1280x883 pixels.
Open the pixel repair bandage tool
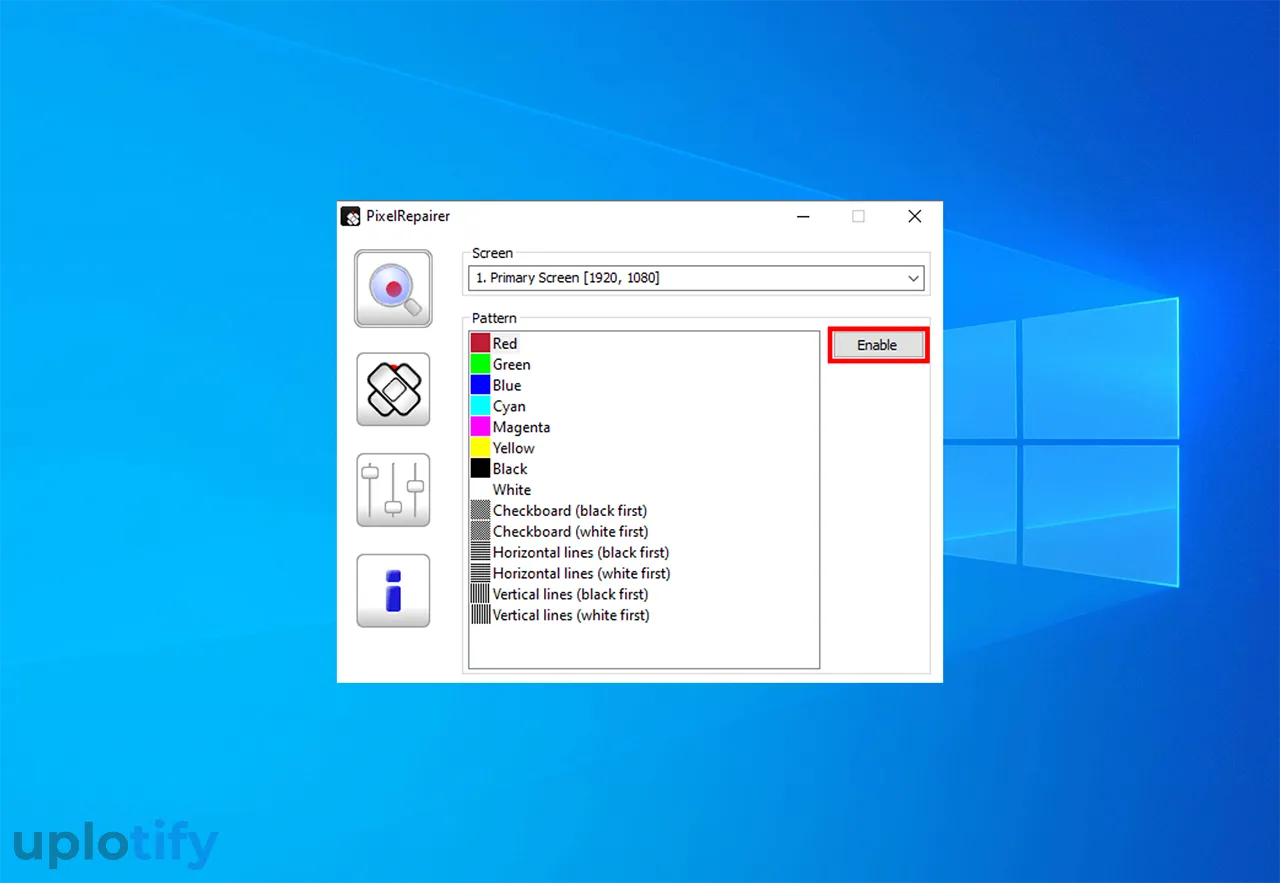click(x=393, y=389)
